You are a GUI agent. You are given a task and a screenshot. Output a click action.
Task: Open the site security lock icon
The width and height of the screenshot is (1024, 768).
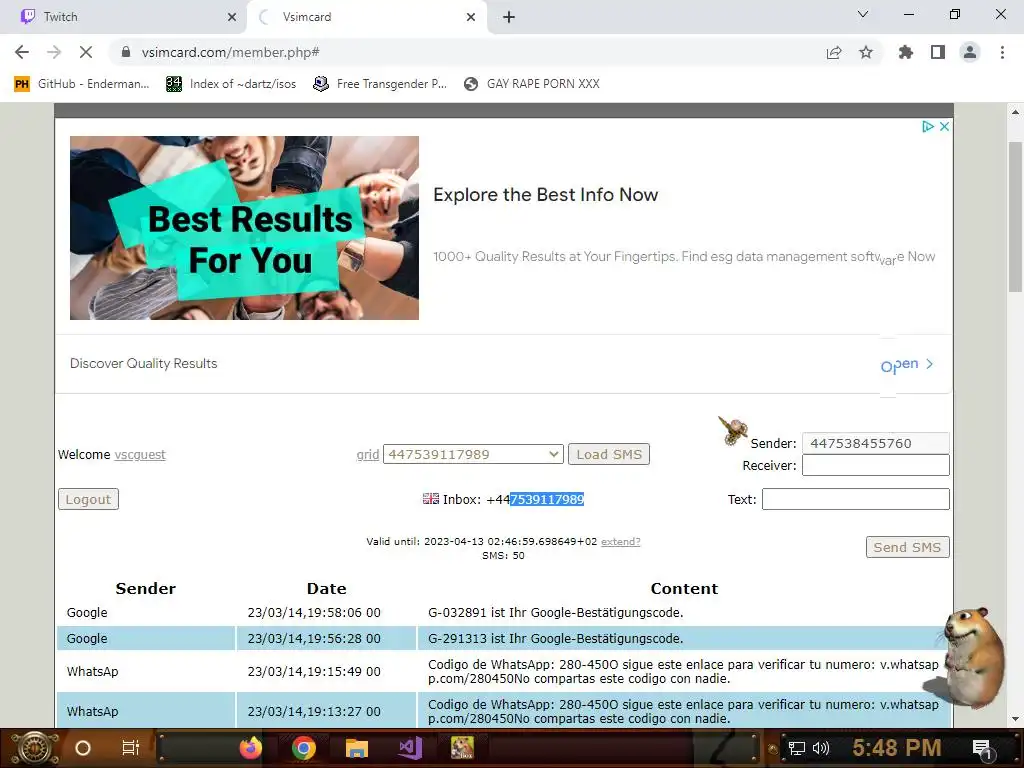tap(126, 52)
